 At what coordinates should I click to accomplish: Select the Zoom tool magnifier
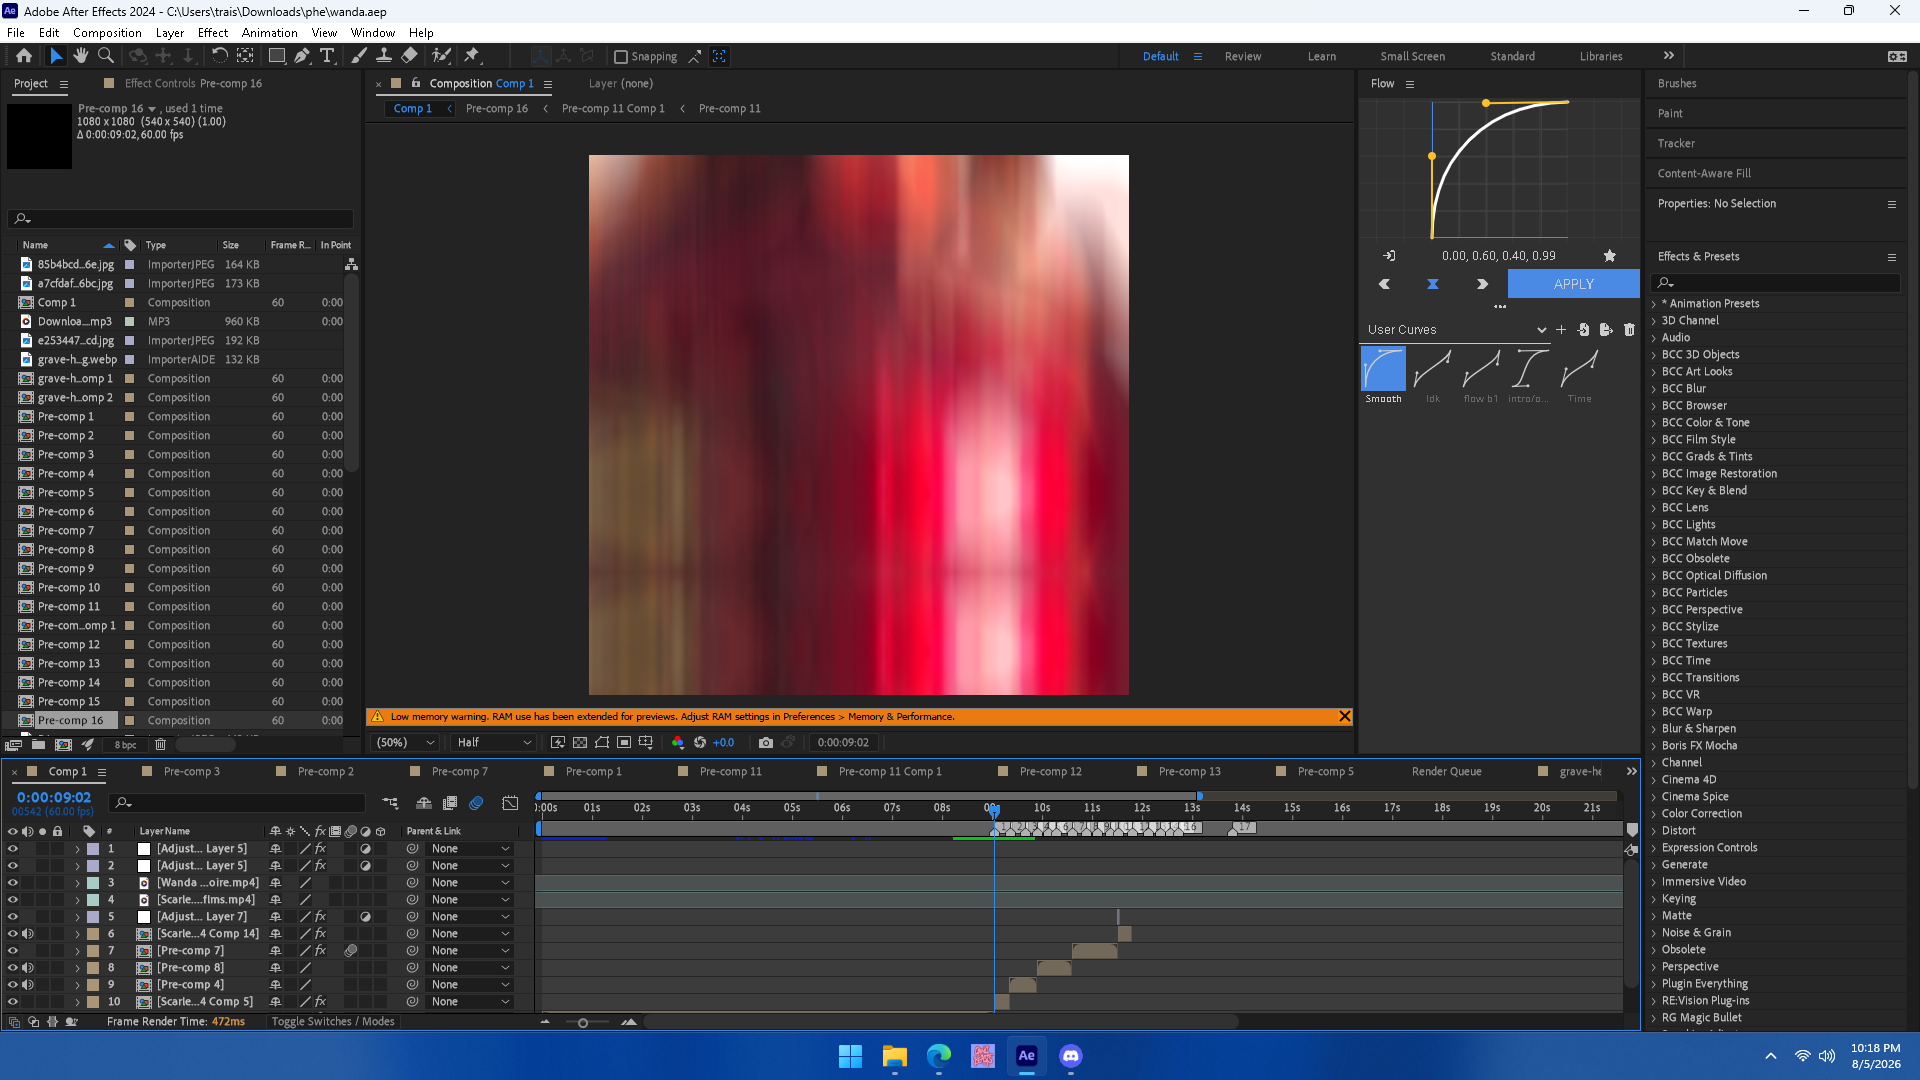pyautogui.click(x=105, y=56)
